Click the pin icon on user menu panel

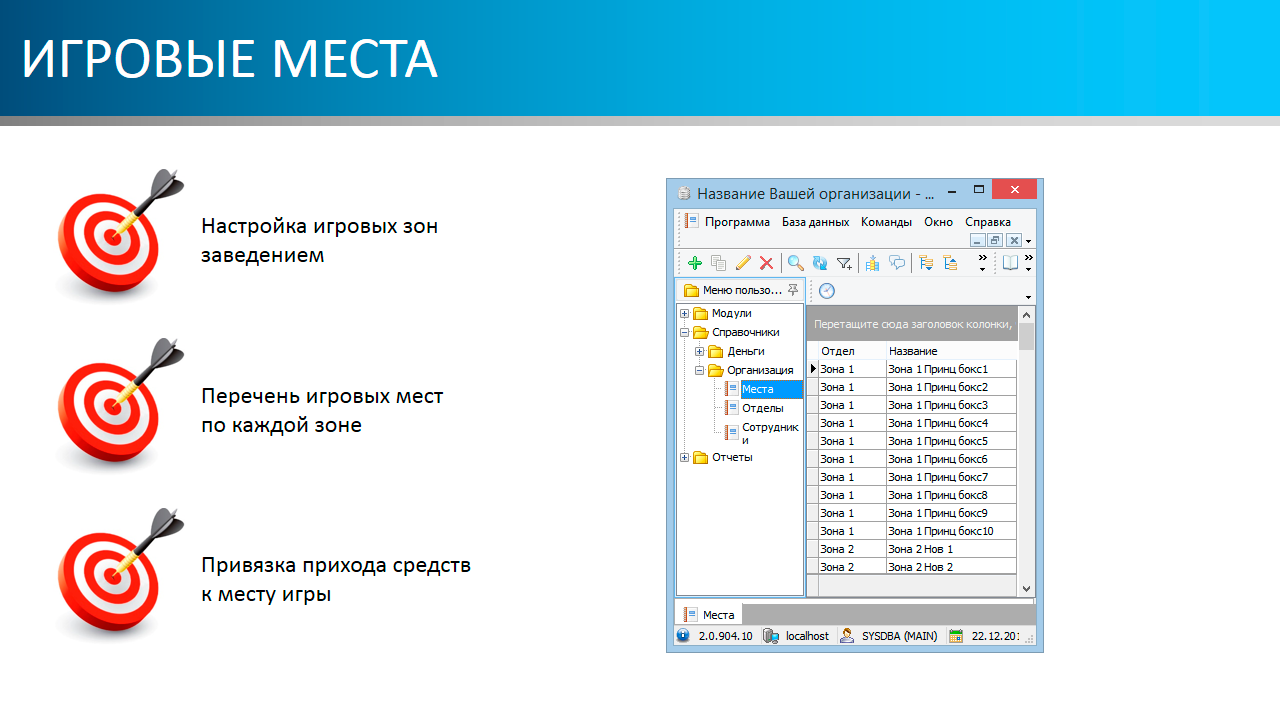(793, 290)
